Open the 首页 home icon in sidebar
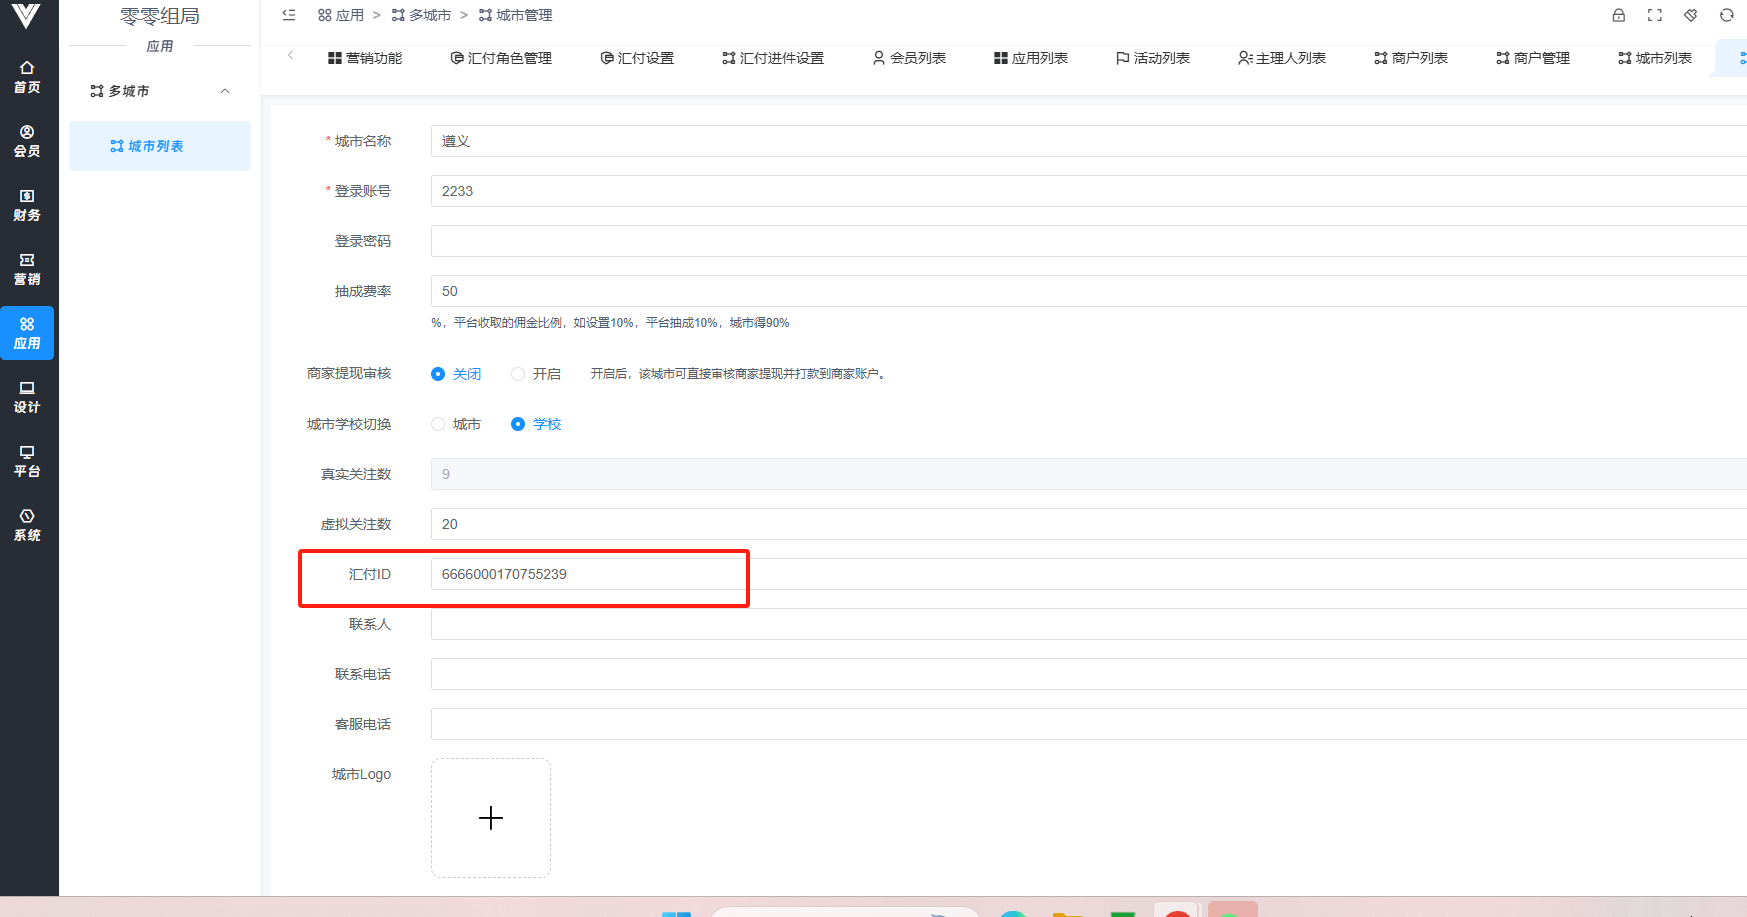The height and width of the screenshot is (917, 1747). [27, 77]
